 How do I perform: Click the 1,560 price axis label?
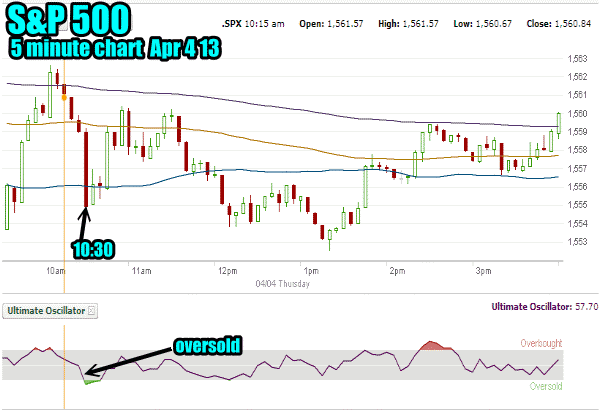578,113
